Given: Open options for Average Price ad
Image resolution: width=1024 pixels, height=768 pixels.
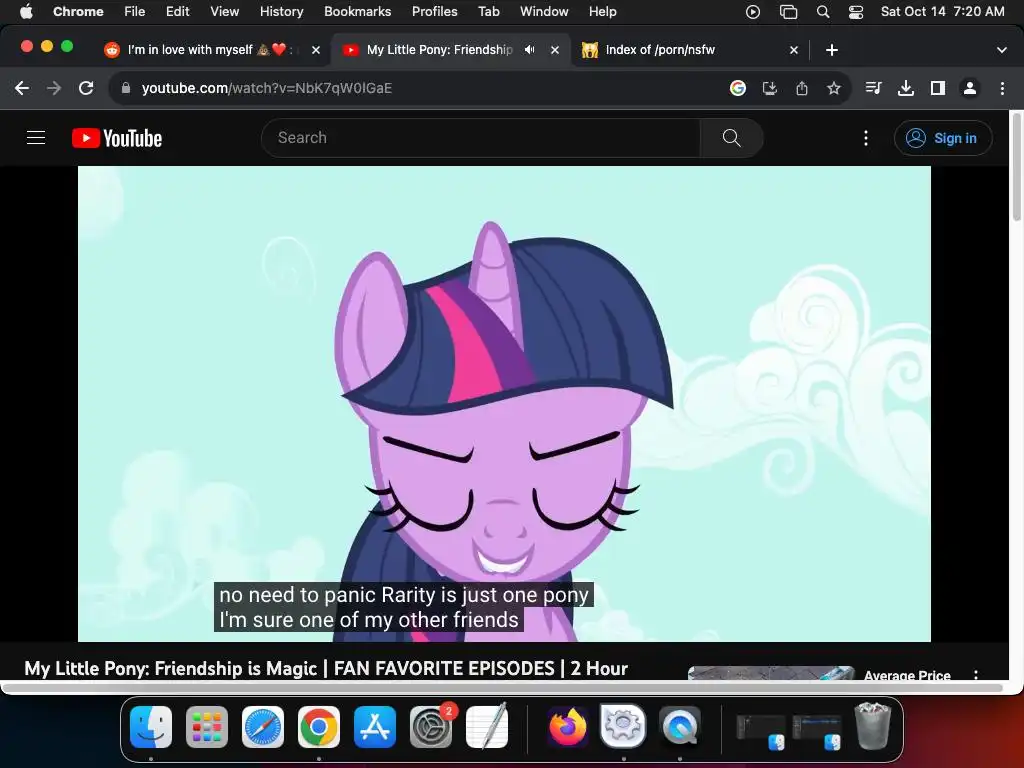Looking at the screenshot, I should click(976, 675).
